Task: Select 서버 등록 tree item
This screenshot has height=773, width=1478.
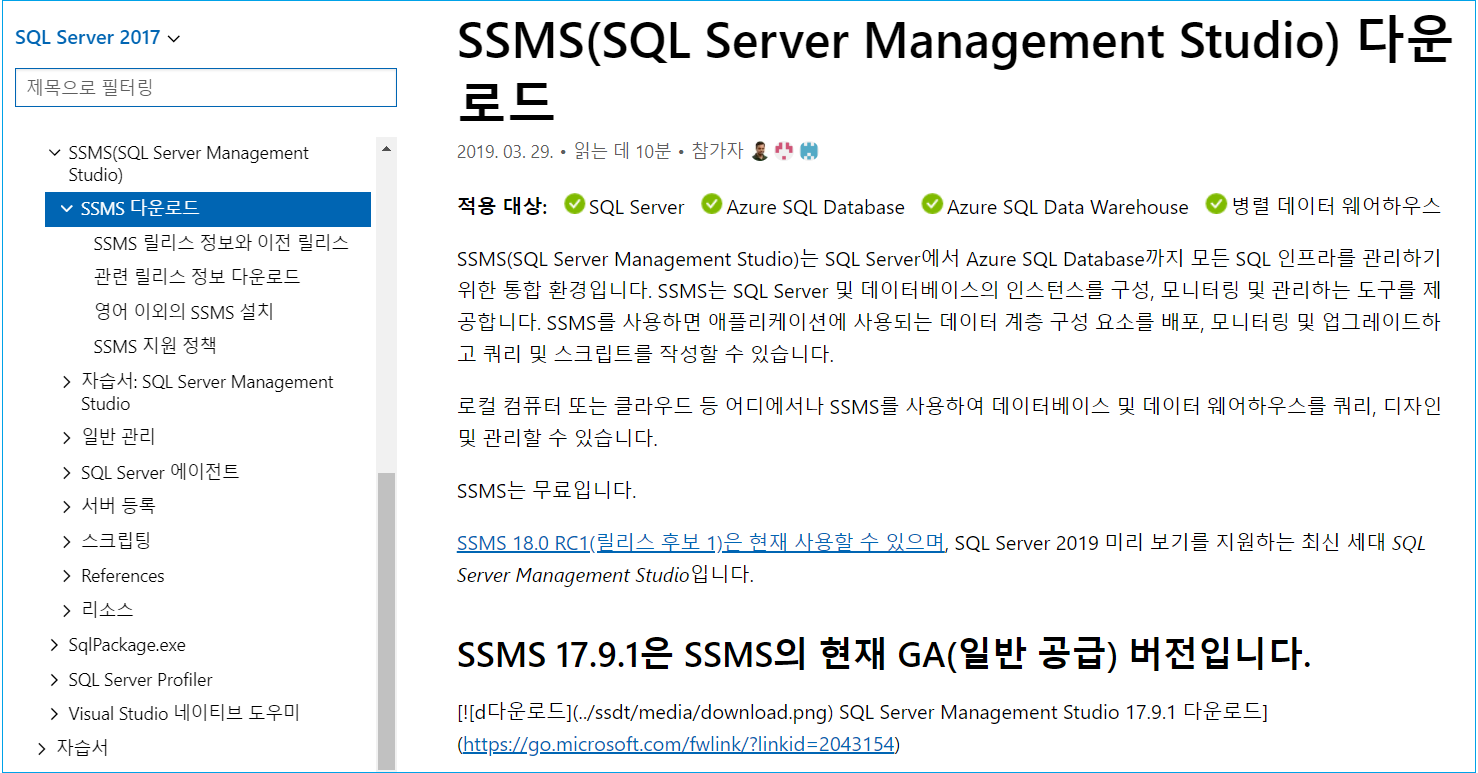Action: pos(118,506)
